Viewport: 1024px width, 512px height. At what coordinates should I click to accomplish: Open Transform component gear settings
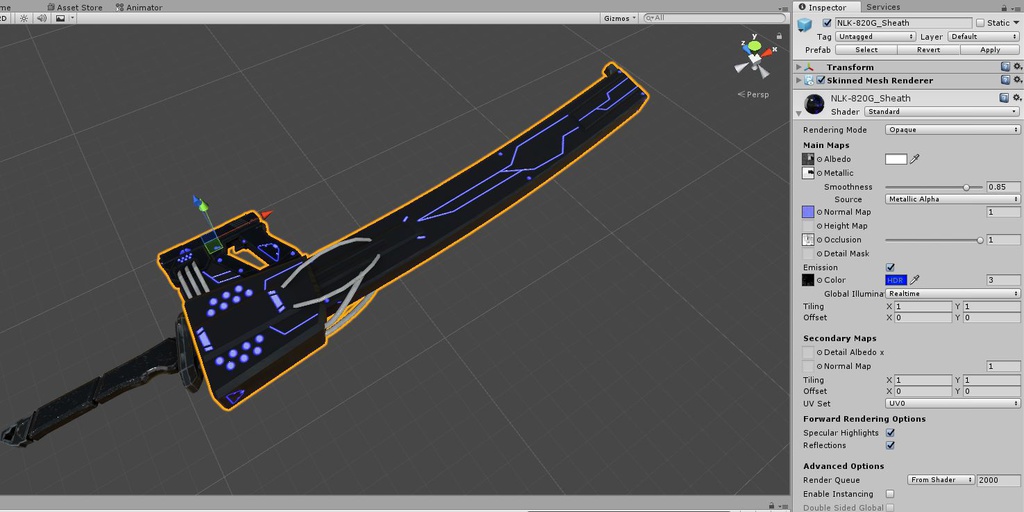click(1017, 67)
